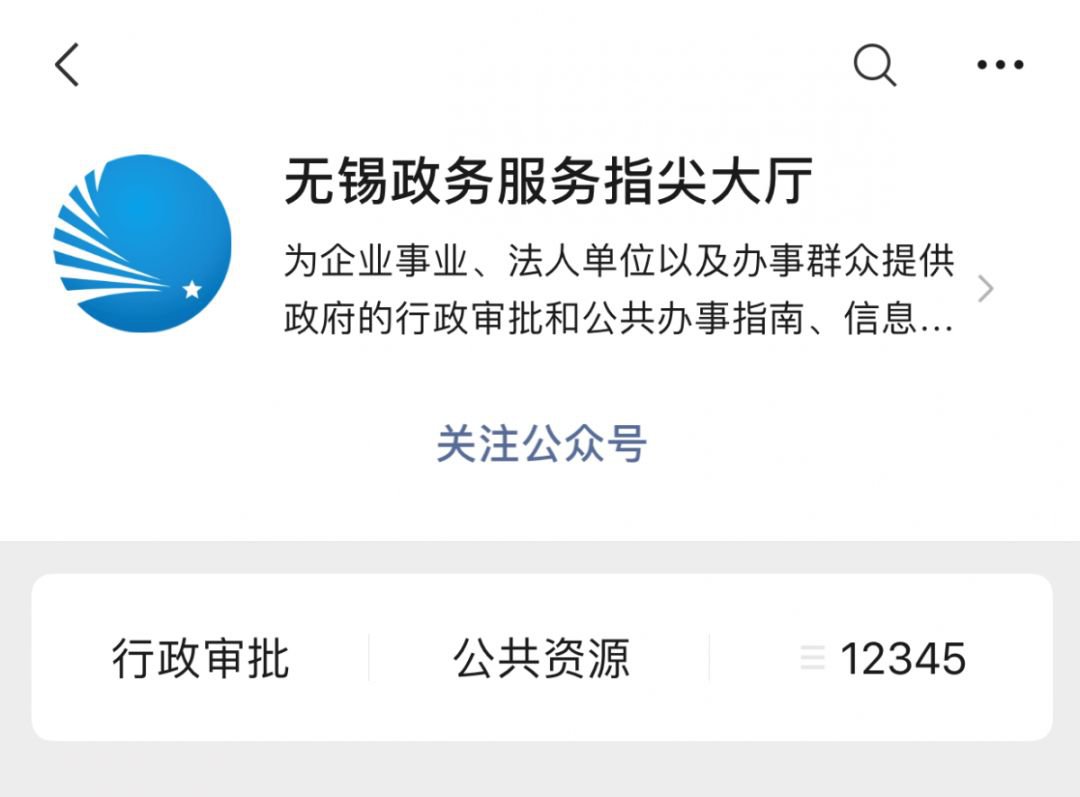Screen dimensions: 1080x797
Task: Open the 公共资源 menu
Action: [541, 659]
